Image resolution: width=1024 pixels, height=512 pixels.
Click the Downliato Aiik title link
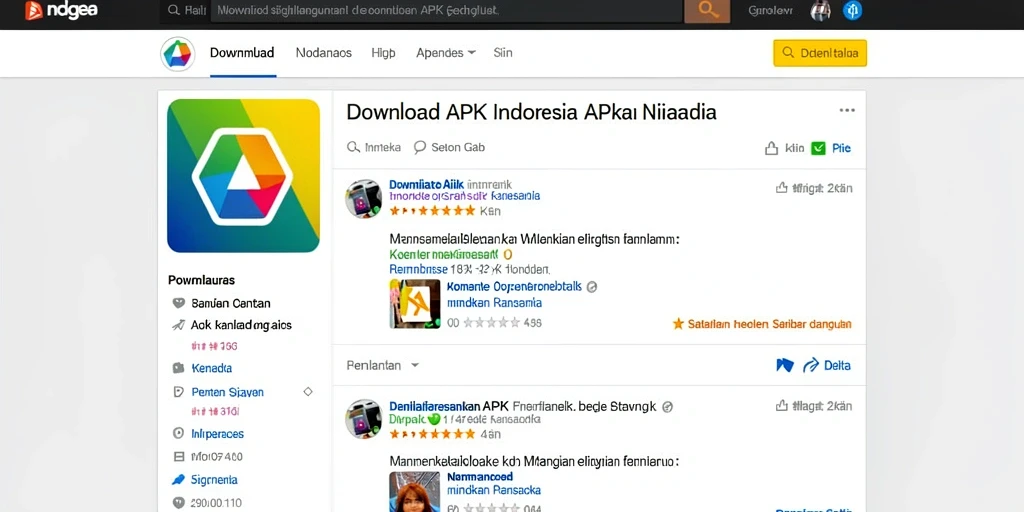(x=426, y=185)
